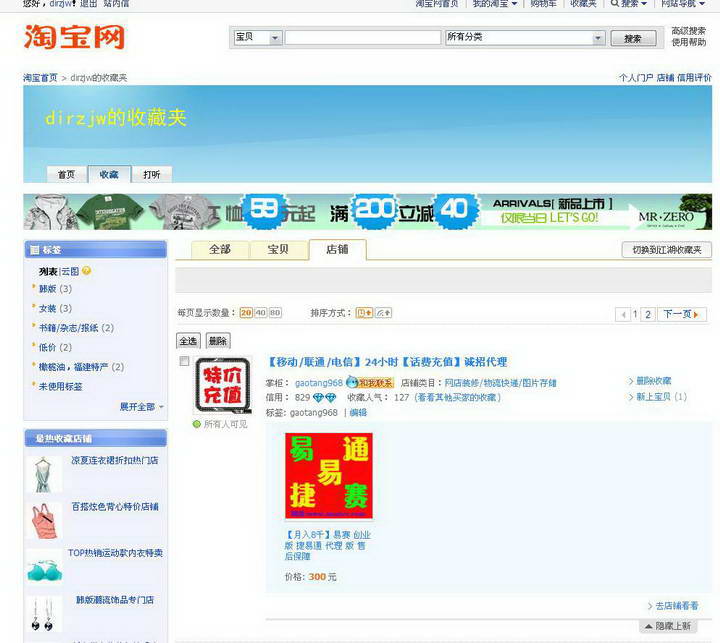Open the 首页 tab under the banner

coord(67,175)
